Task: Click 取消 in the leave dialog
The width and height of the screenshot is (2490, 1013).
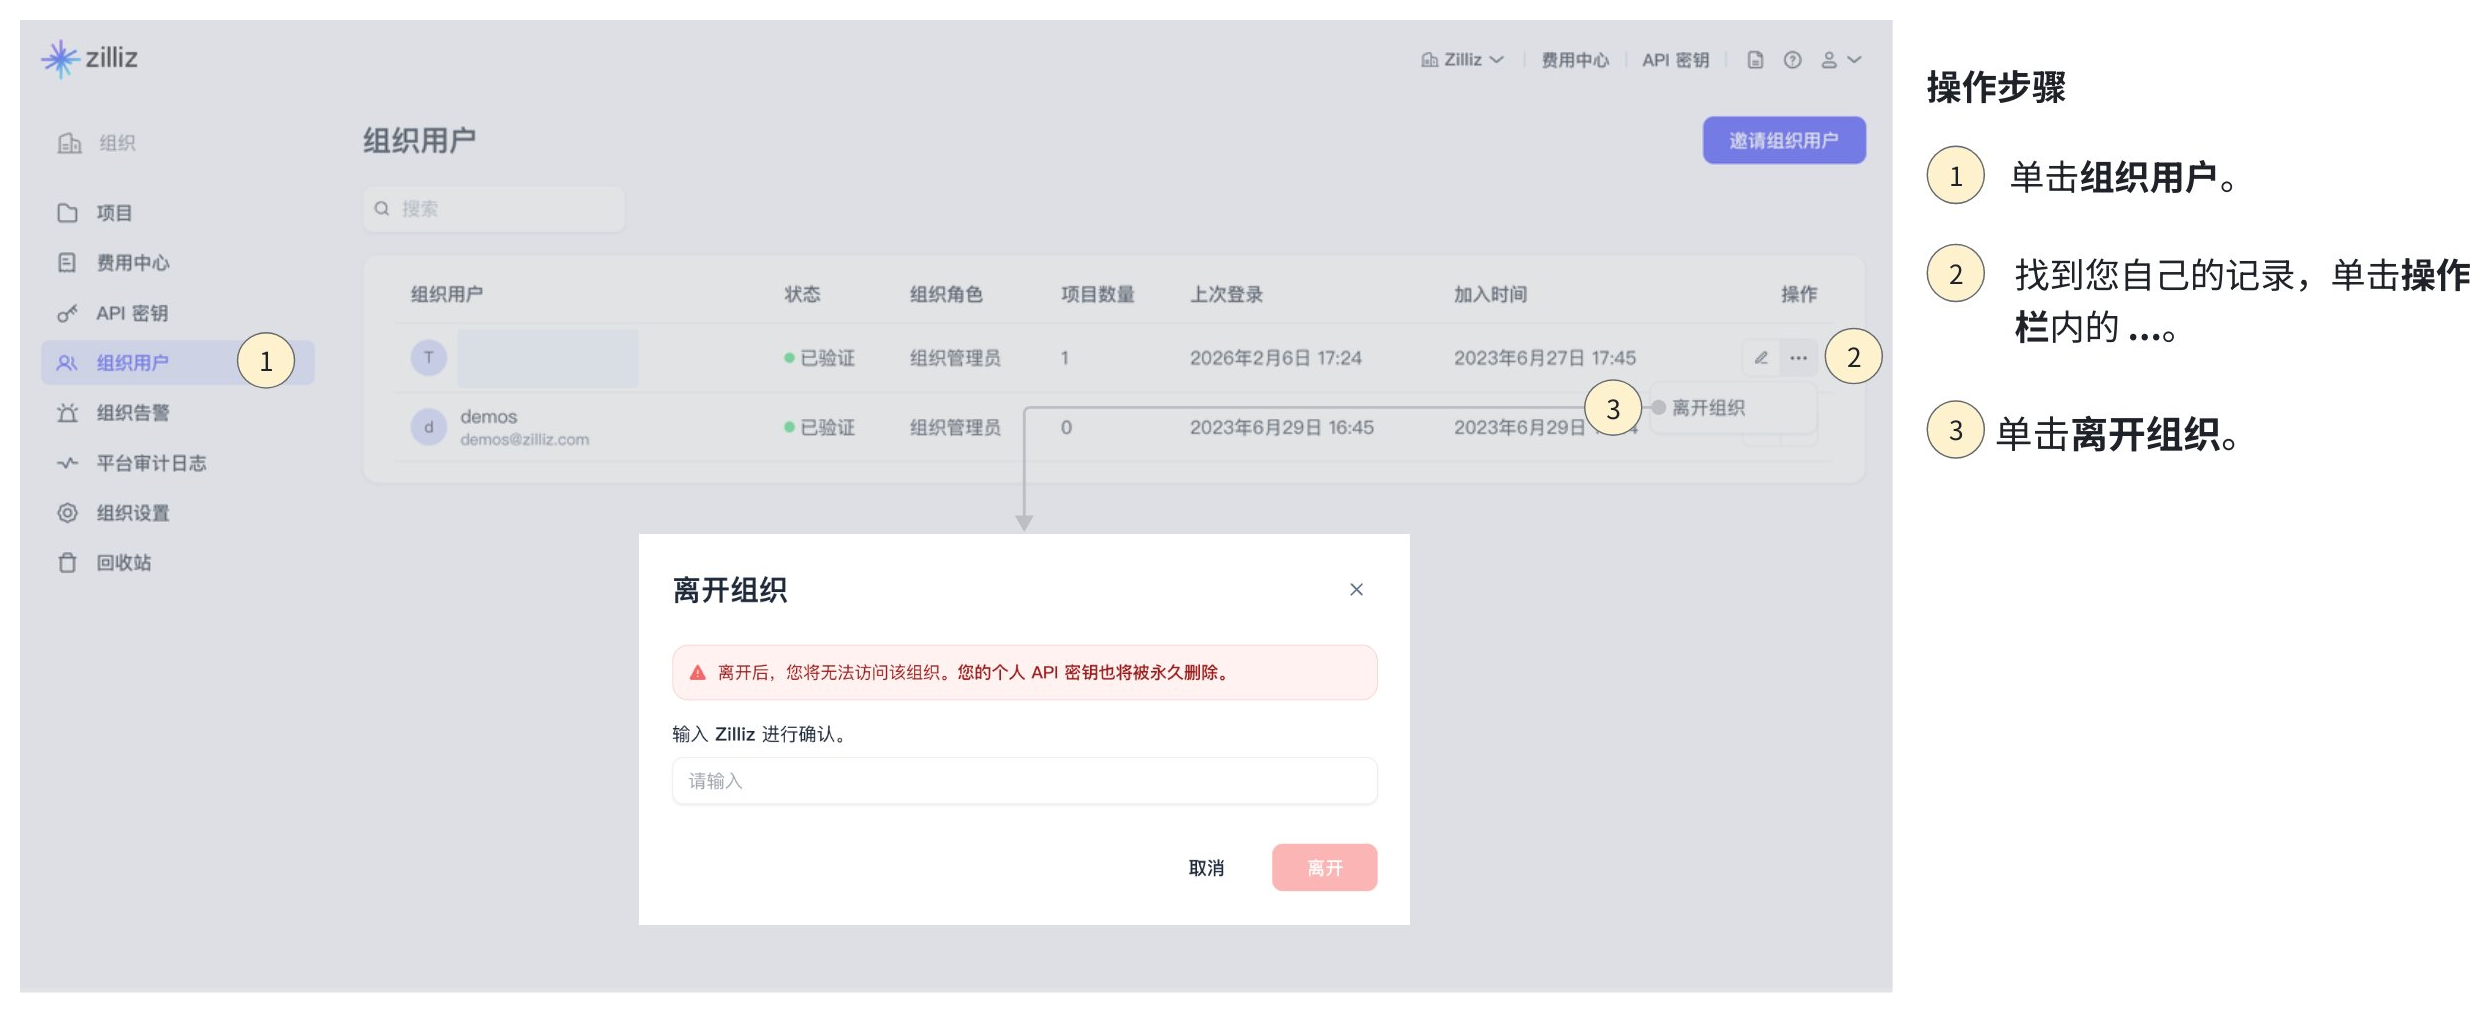Action: click(x=1206, y=868)
